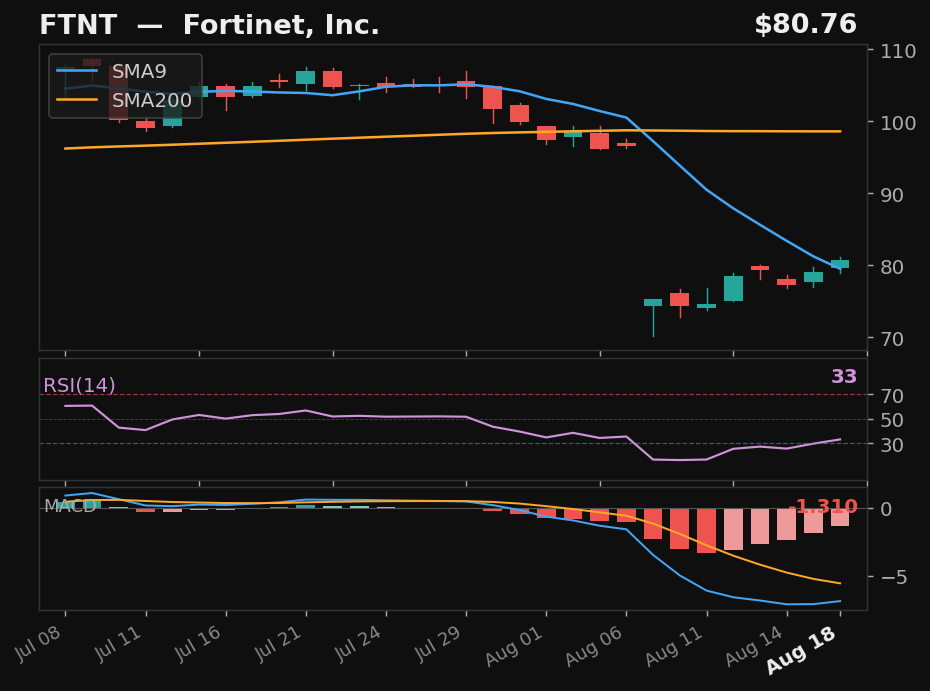
Task: Click the RSI axis 50 label
Action: click(x=892, y=420)
